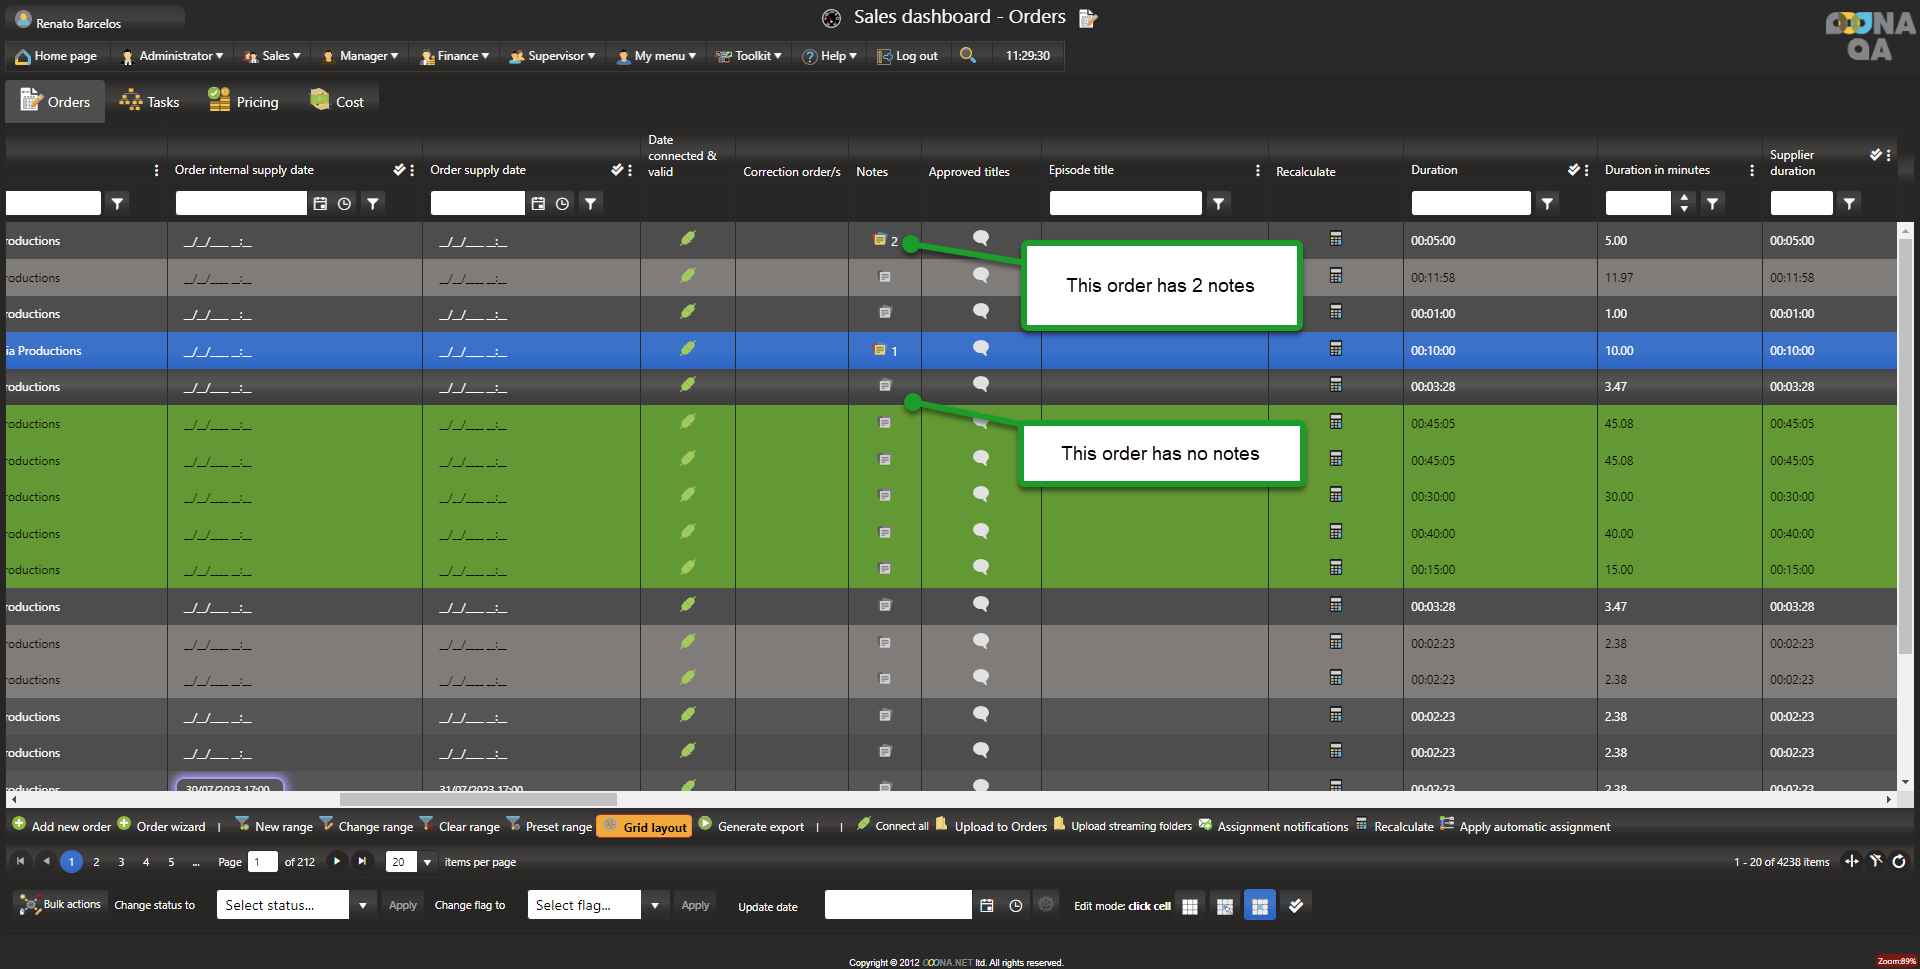This screenshot has height=969, width=1920.
Task: Click Add new order
Action: coord(61,827)
